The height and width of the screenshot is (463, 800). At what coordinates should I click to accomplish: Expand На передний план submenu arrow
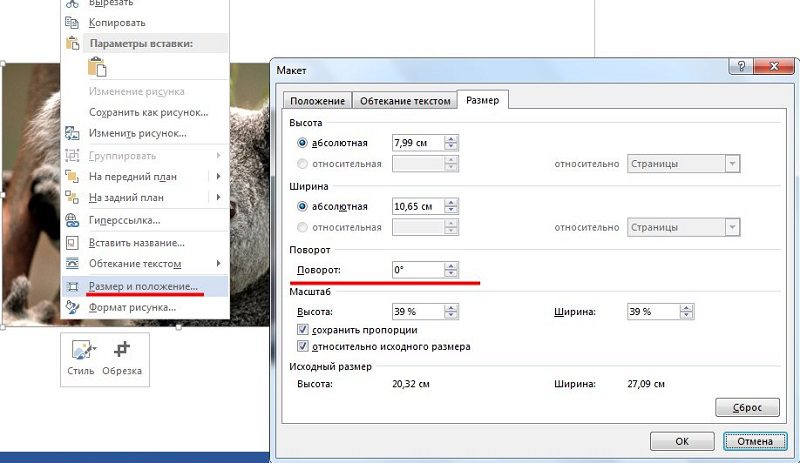[x=218, y=177]
